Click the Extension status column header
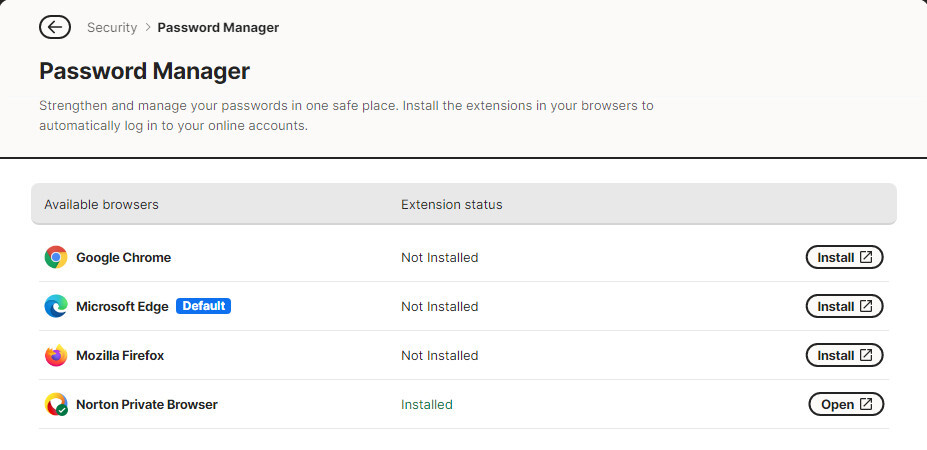Viewport: 927px width, 450px height. coord(452,205)
